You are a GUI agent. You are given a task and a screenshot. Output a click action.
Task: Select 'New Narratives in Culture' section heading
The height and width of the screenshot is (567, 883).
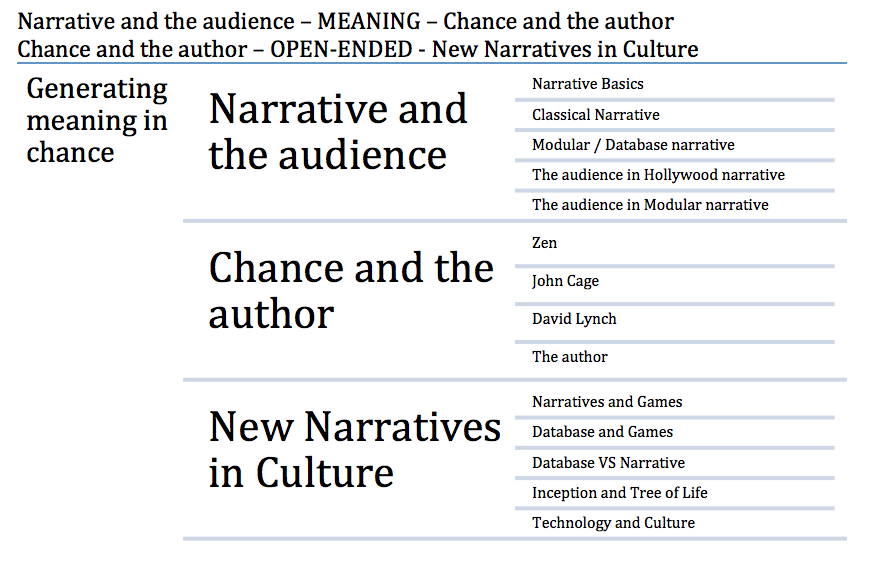[354, 449]
